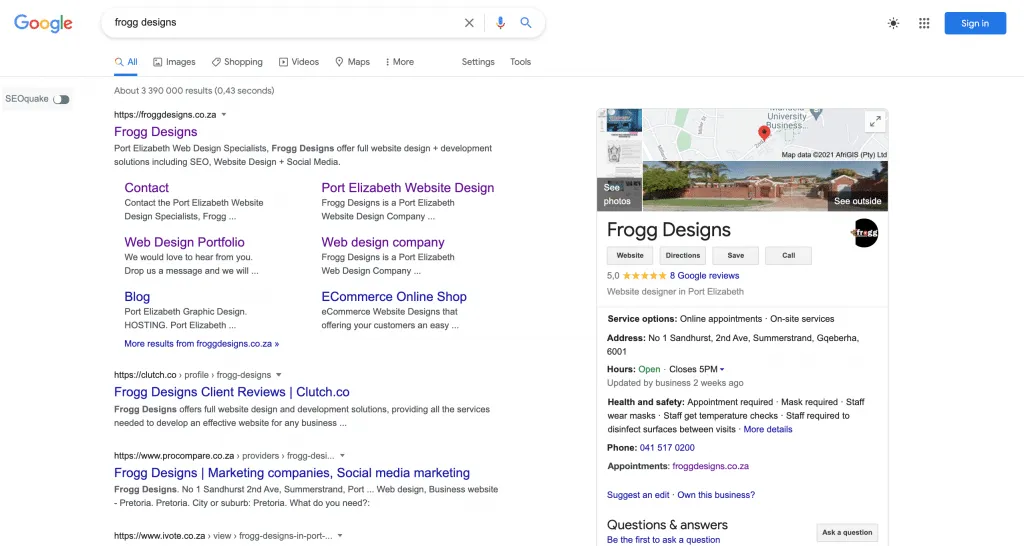The height and width of the screenshot is (546, 1024).
Task: Open the Web design company sitelink
Action: [383, 242]
